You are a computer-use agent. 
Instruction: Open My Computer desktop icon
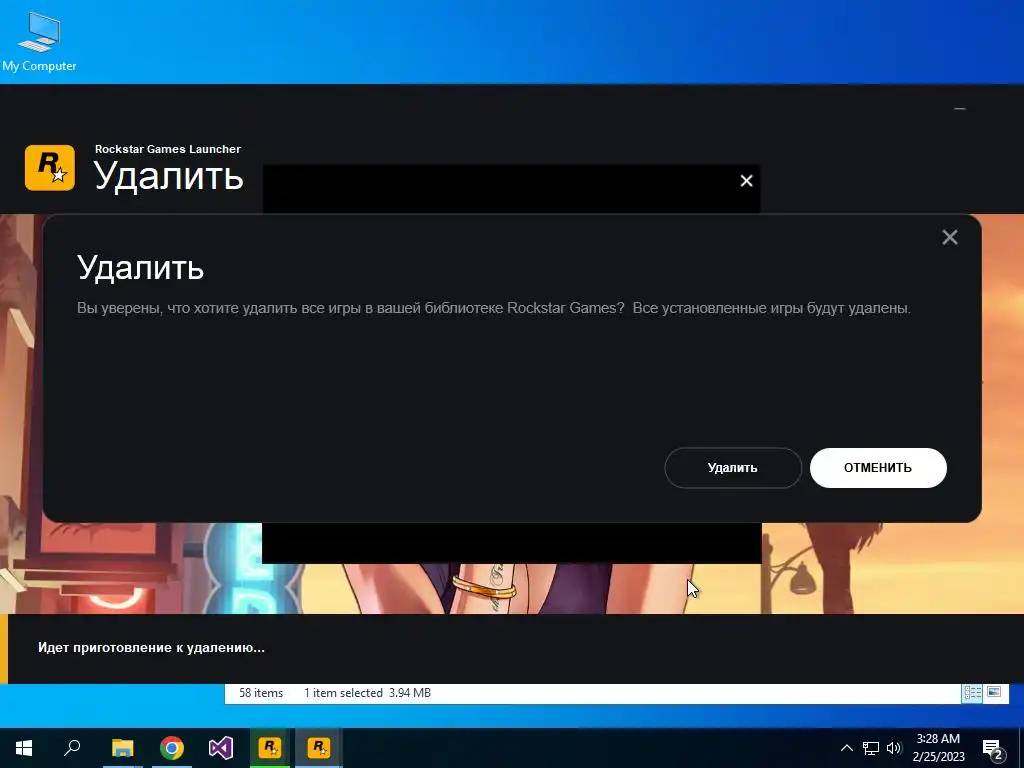(x=39, y=42)
